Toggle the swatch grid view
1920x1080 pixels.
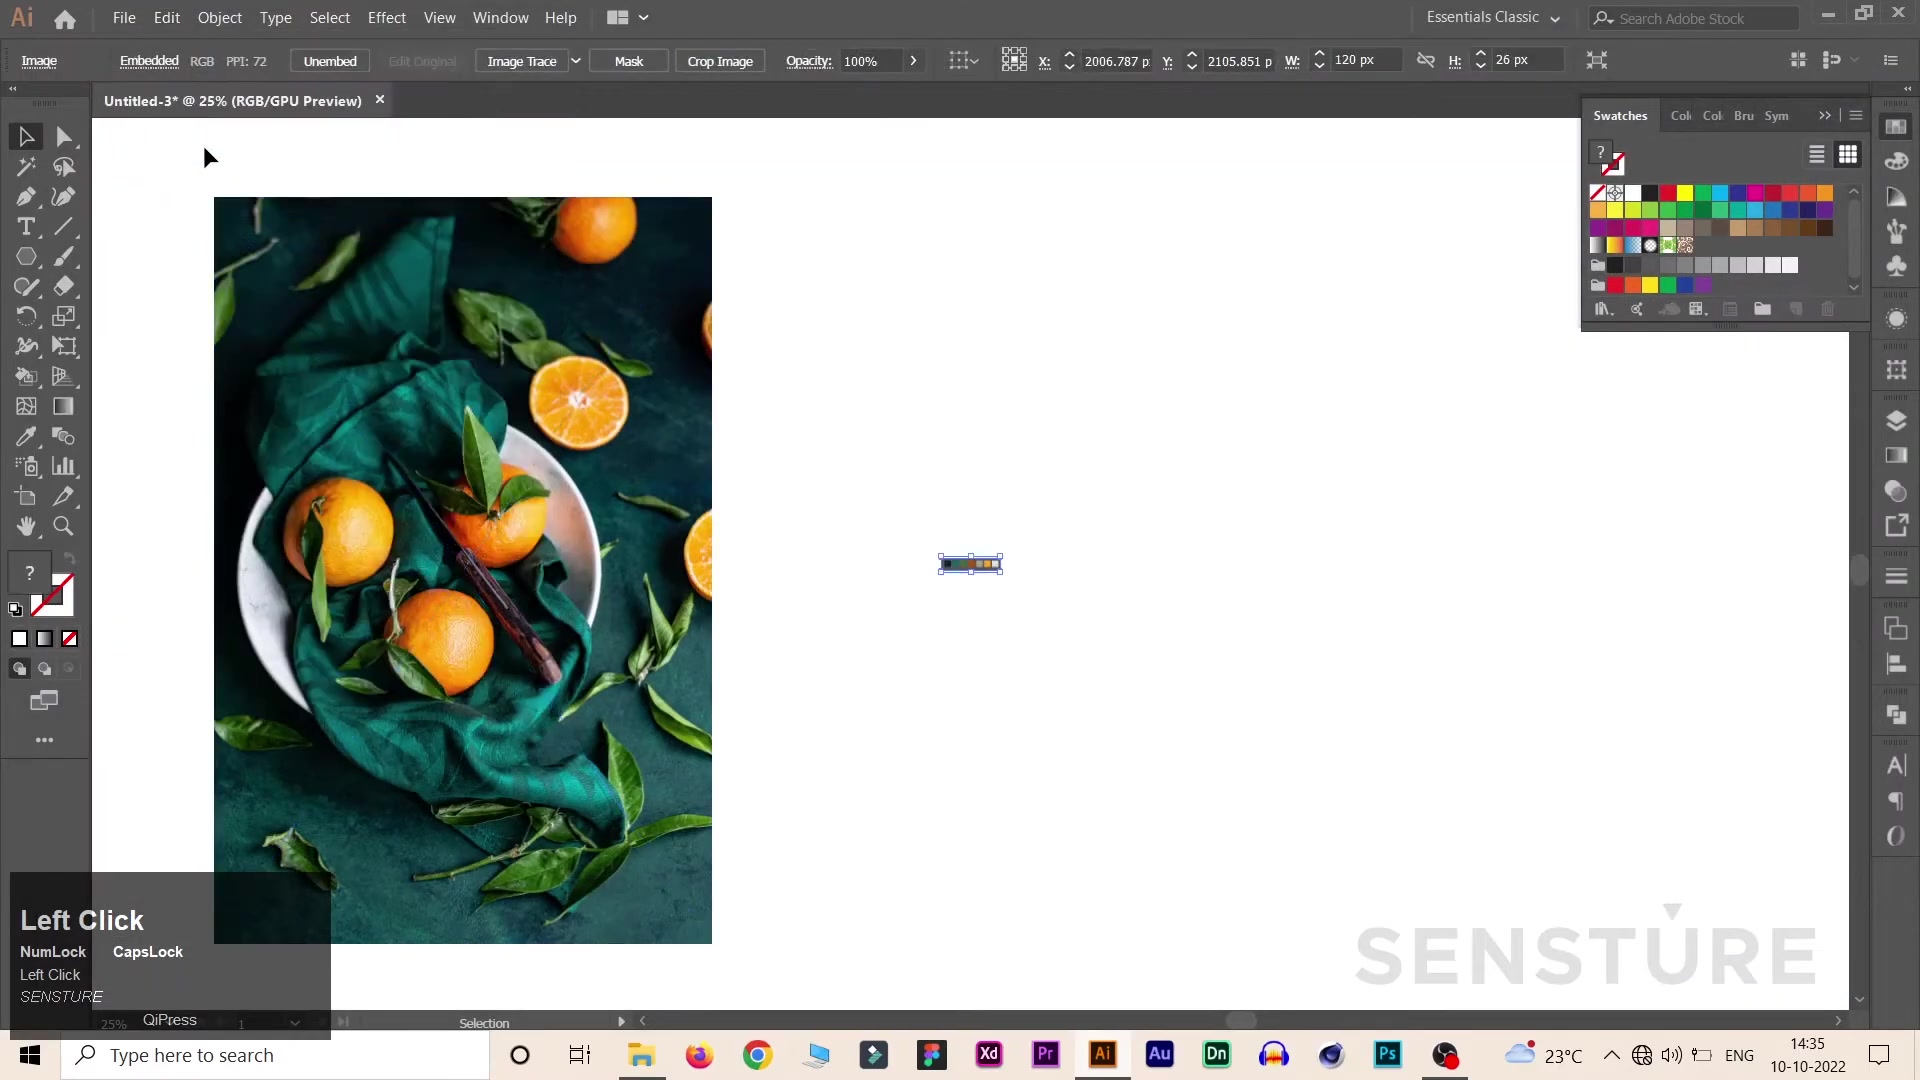point(1847,154)
